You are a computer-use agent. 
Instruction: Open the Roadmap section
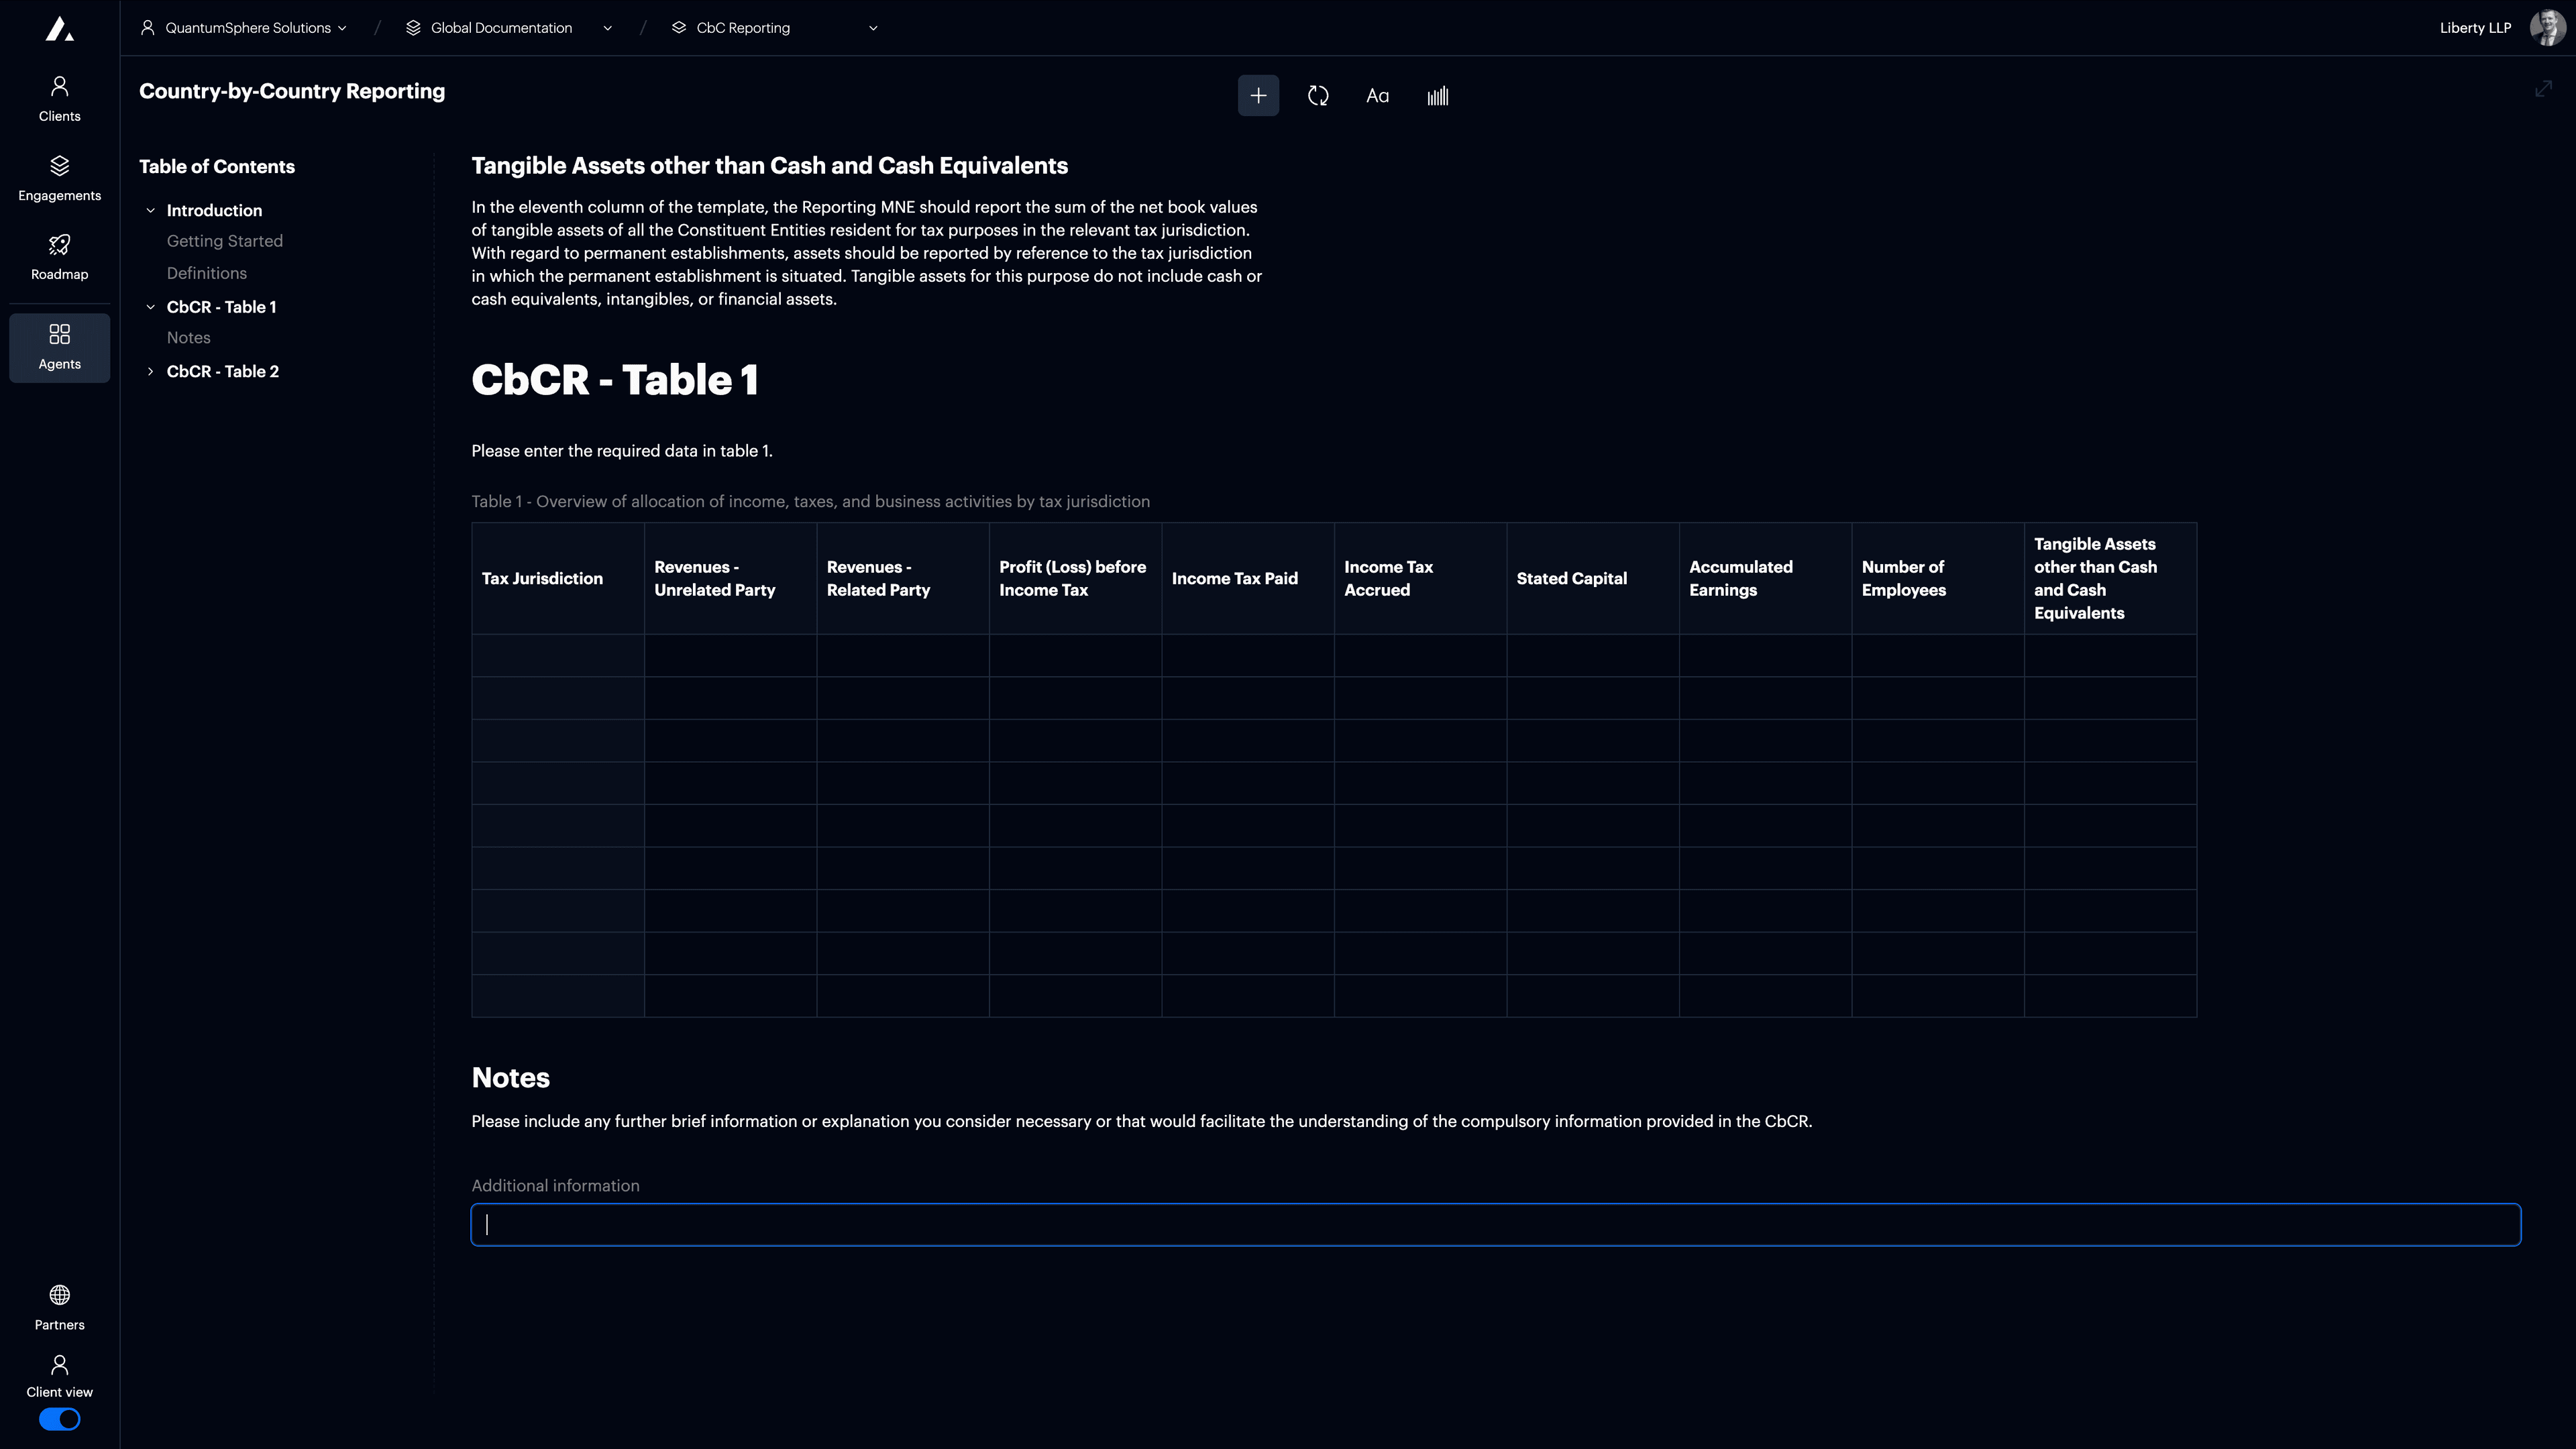click(x=59, y=256)
